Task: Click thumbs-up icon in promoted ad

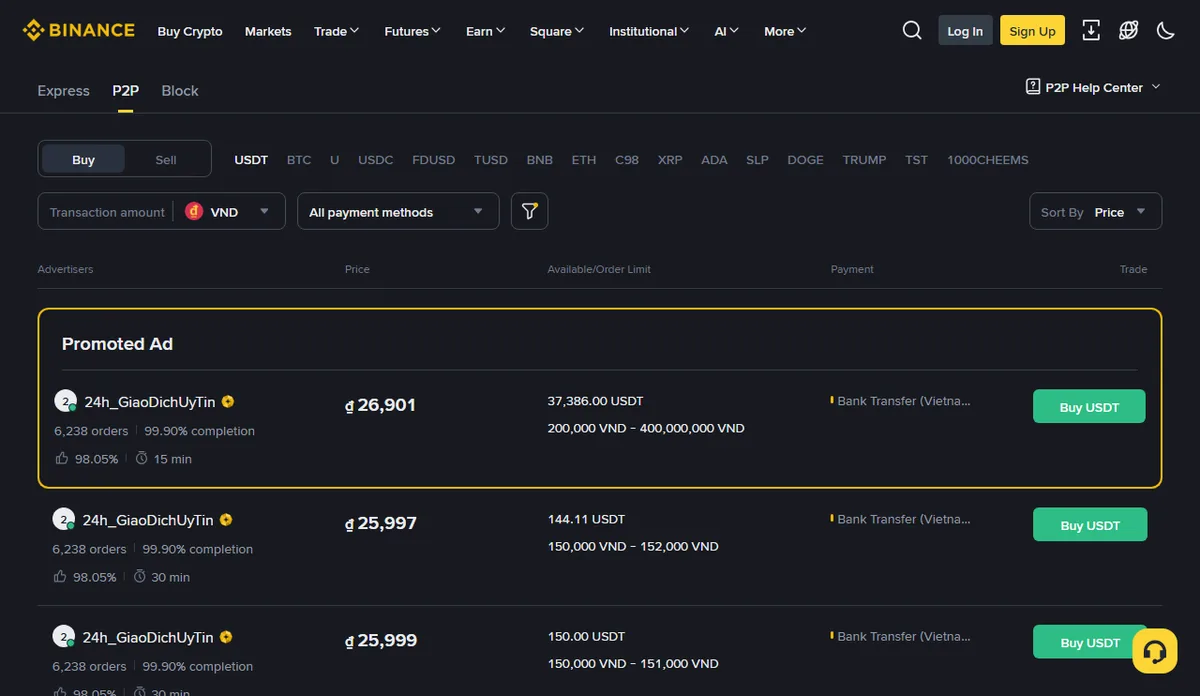Action: point(62,458)
